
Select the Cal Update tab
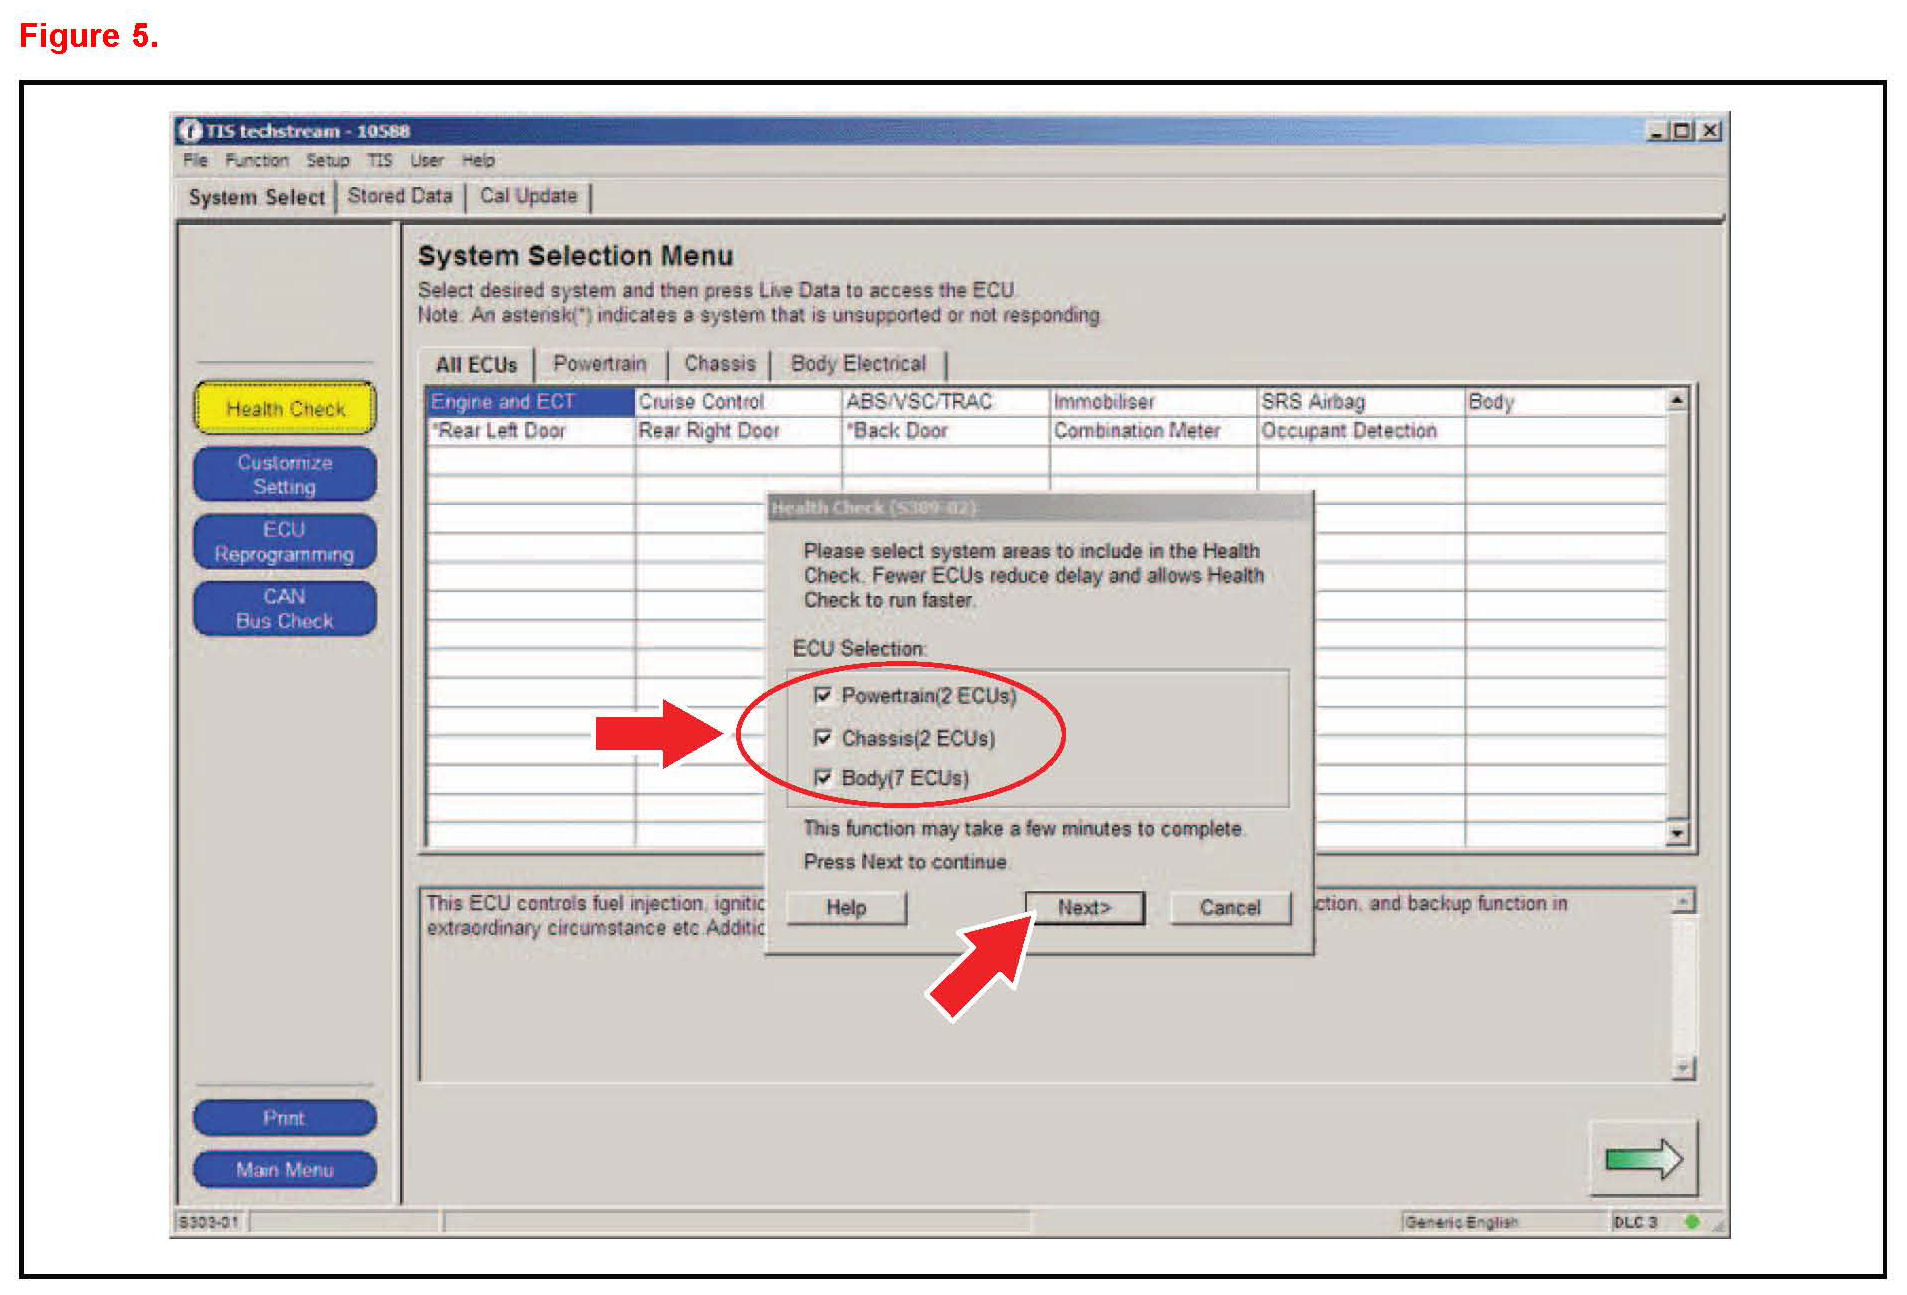tap(528, 196)
